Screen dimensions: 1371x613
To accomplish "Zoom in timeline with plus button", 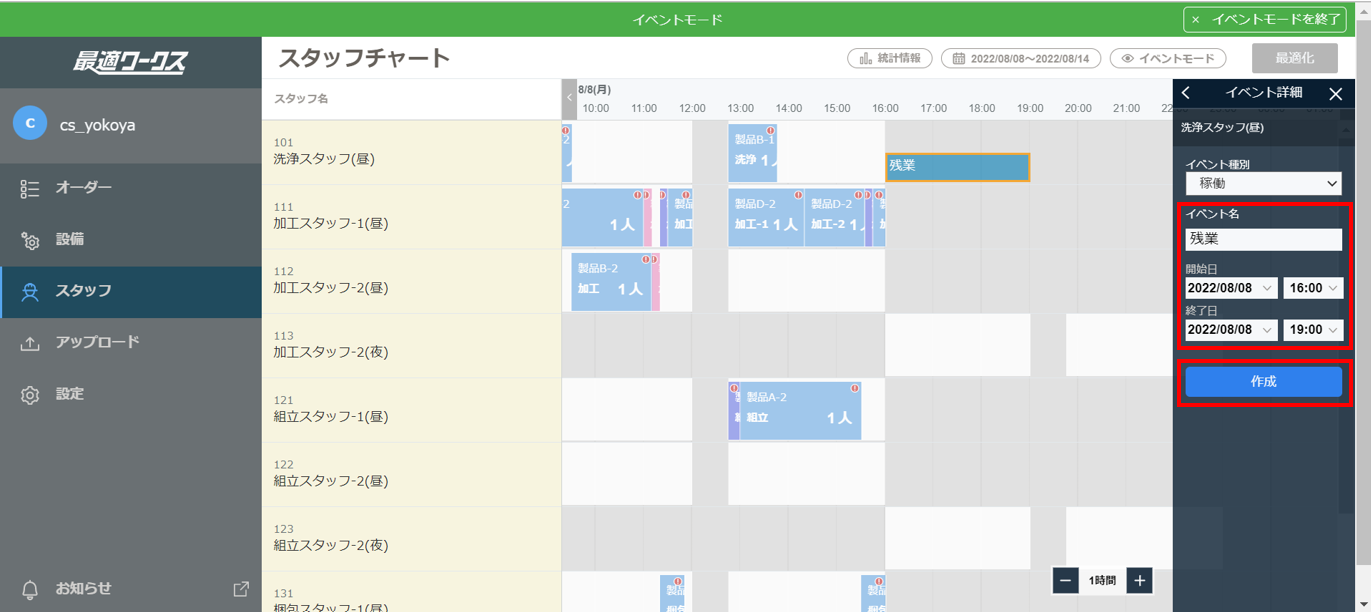I will pyautogui.click(x=1139, y=581).
